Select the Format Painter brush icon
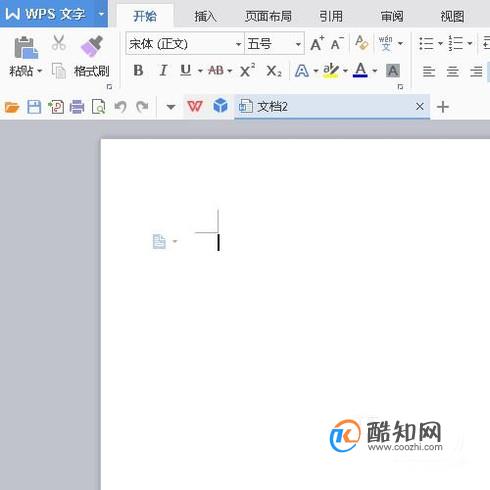This screenshot has height=490, width=490. click(92, 46)
